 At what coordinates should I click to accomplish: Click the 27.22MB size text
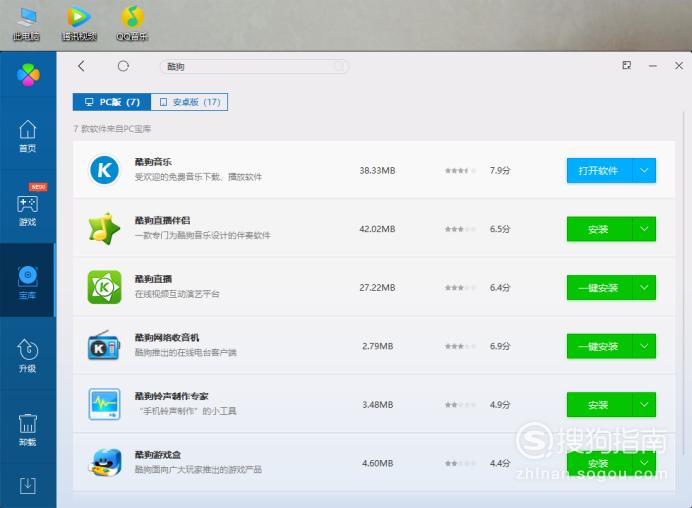click(377, 288)
